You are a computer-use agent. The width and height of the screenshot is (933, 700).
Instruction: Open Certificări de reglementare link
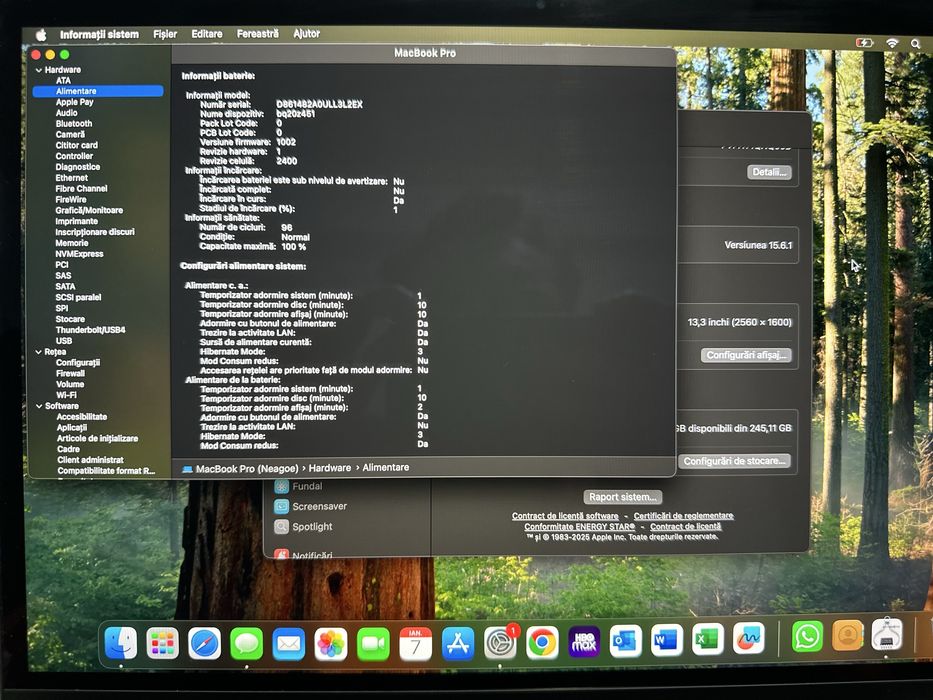point(683,515)
